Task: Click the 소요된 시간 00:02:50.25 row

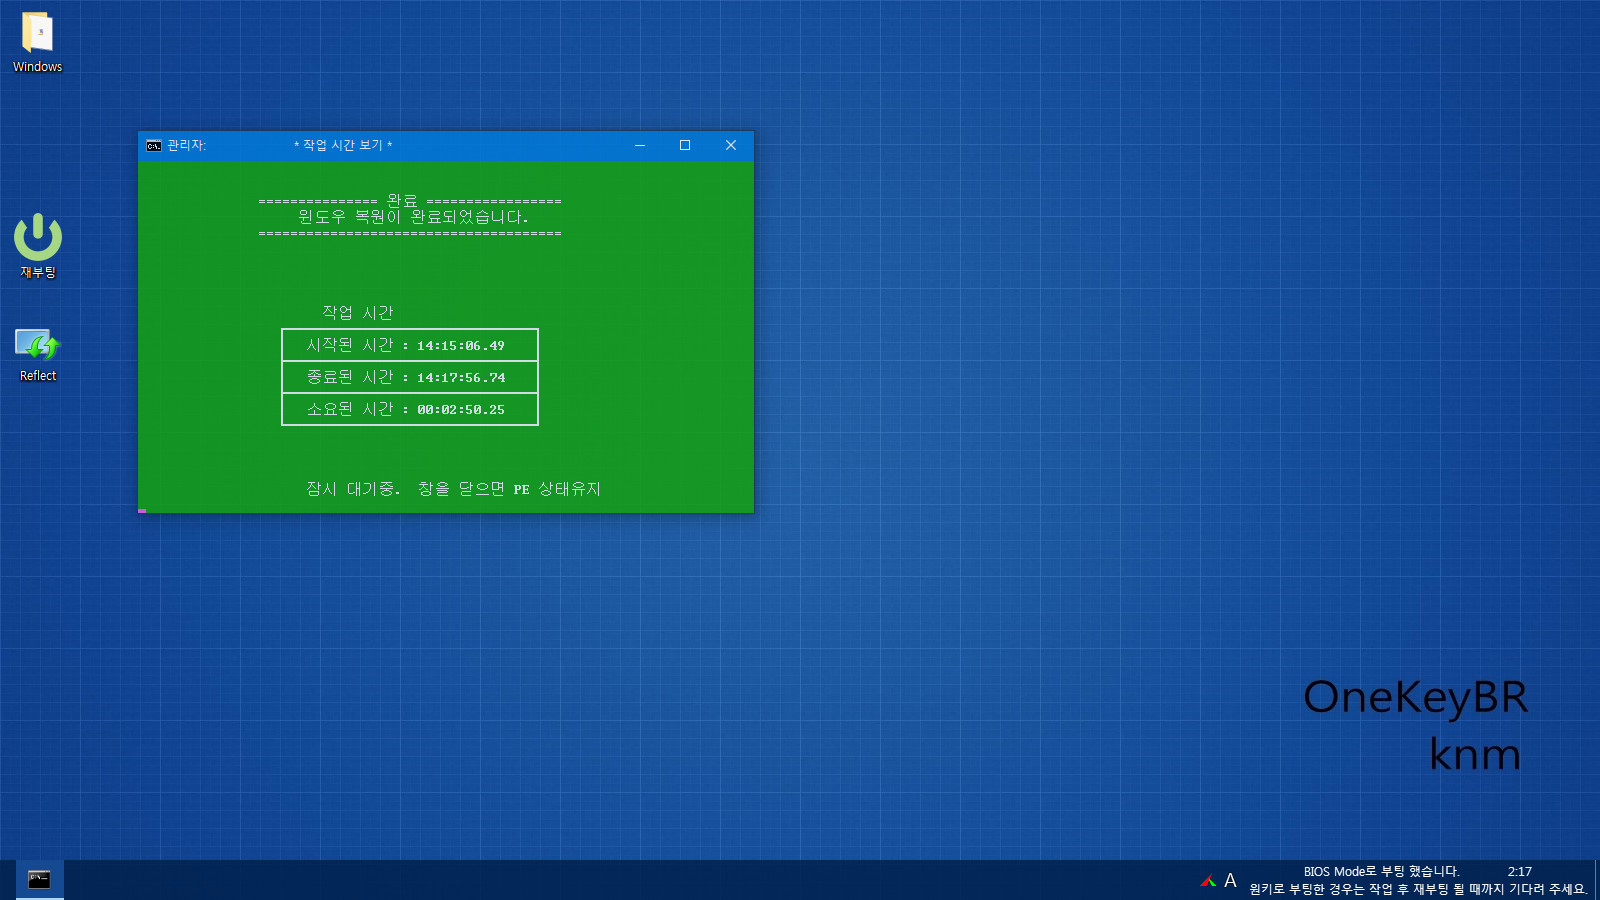Action: pyautogui.click(x=410, y=409)
